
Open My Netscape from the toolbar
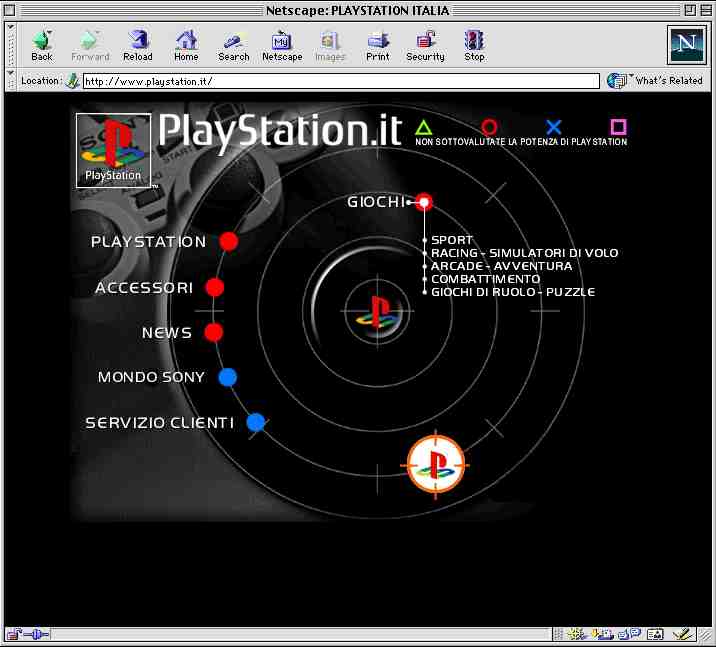click(282, 46)
